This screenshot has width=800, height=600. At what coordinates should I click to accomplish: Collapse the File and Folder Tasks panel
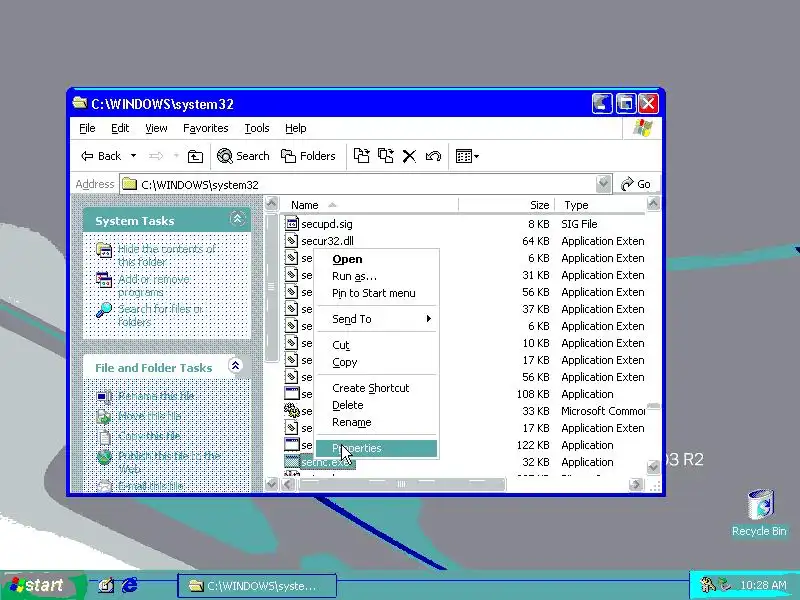(235, 366)
